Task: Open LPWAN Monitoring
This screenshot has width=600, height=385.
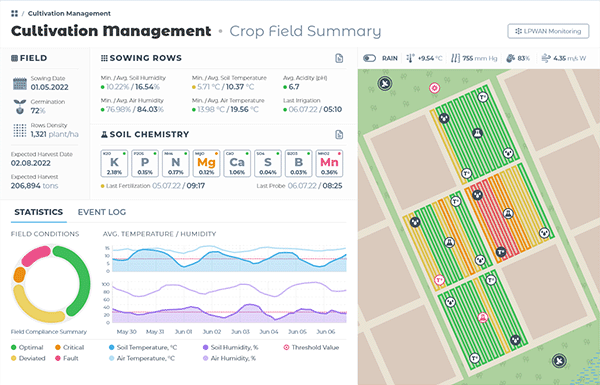Action: pyautogui.click(x=548, y=31)
